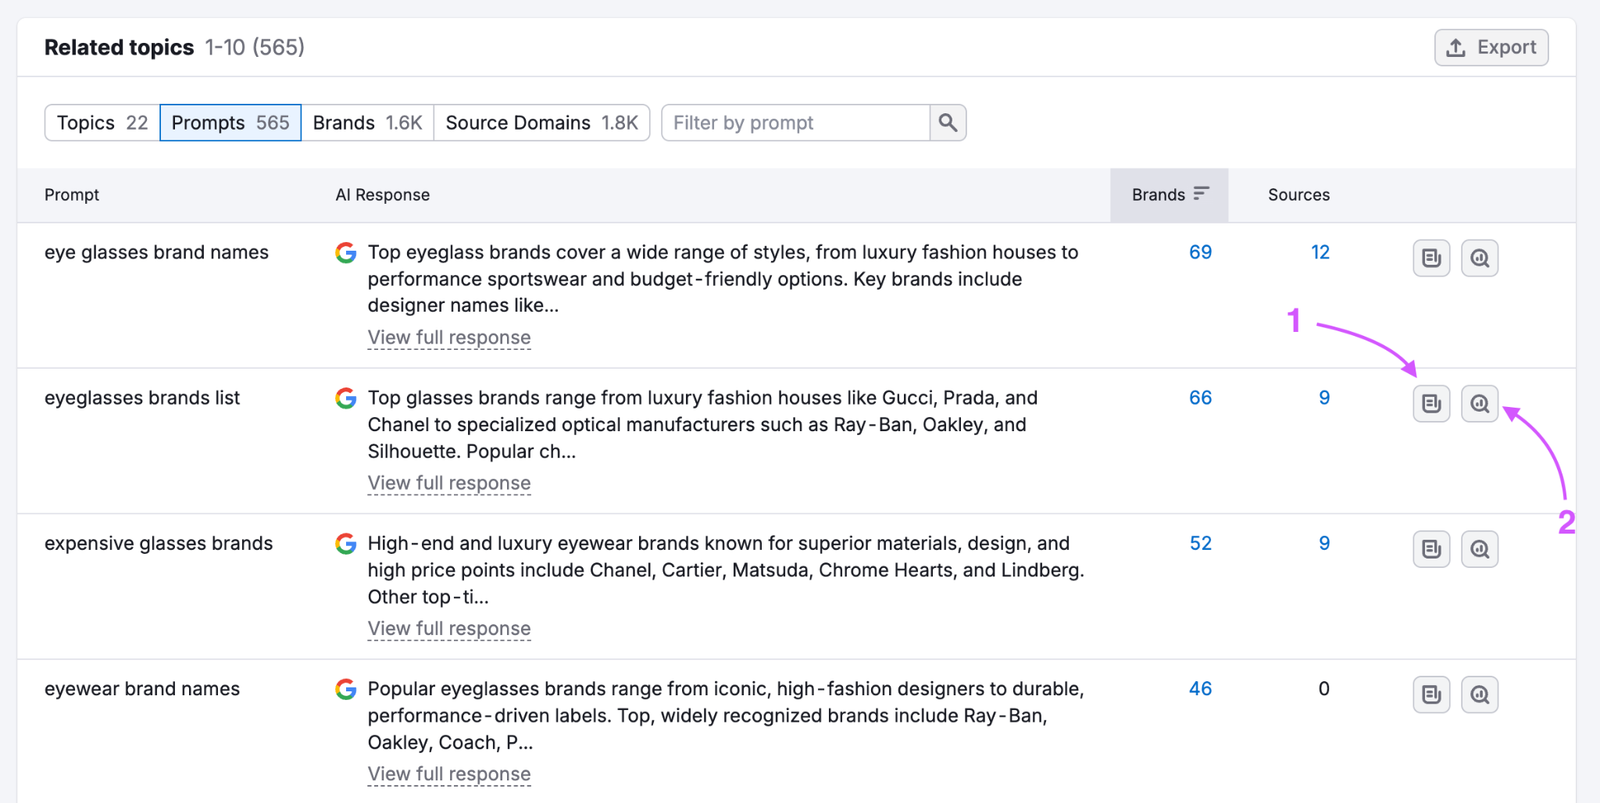The image size is (1600, 803).
Task: Click magnifier analysis icon for eye glasses brand names
Action: pyautogui.click(x=1479, y=258)
